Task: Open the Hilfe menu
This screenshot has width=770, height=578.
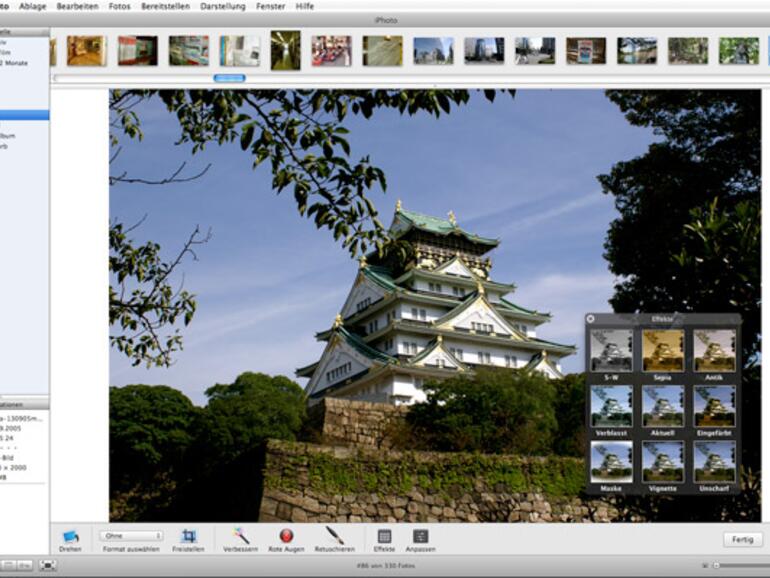Action: point(304,6)
